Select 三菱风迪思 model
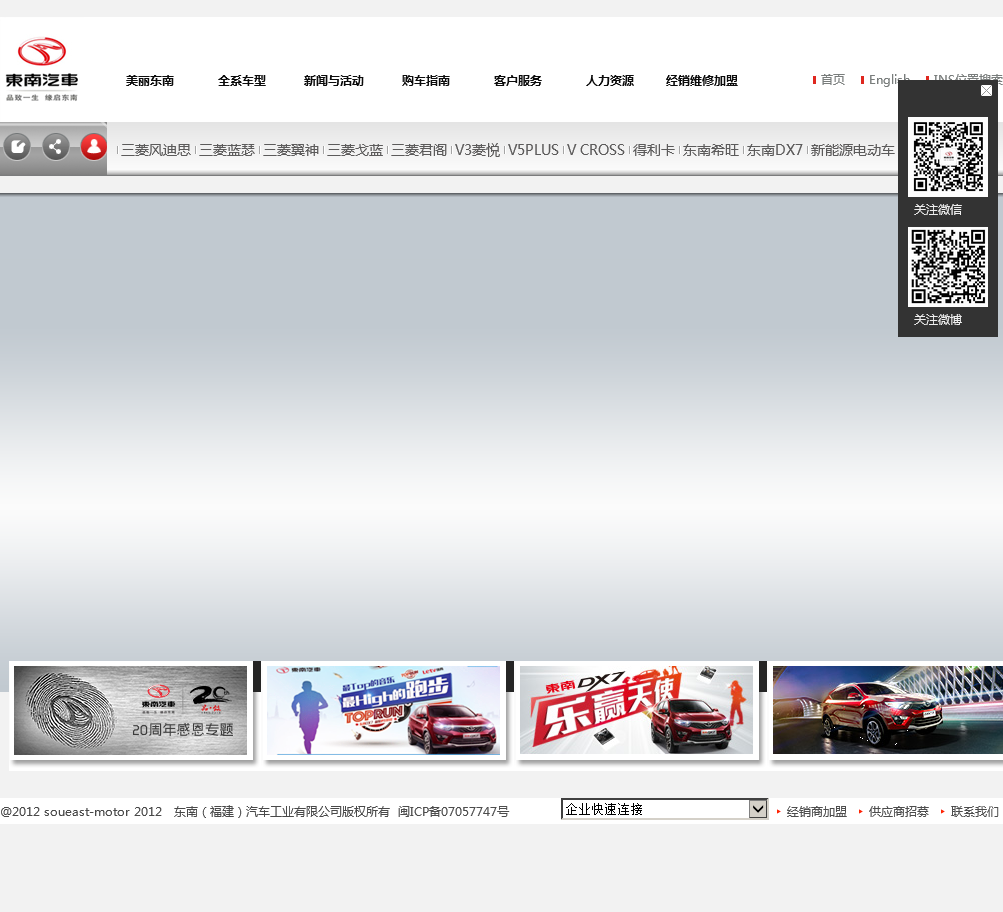 (156, 150)
